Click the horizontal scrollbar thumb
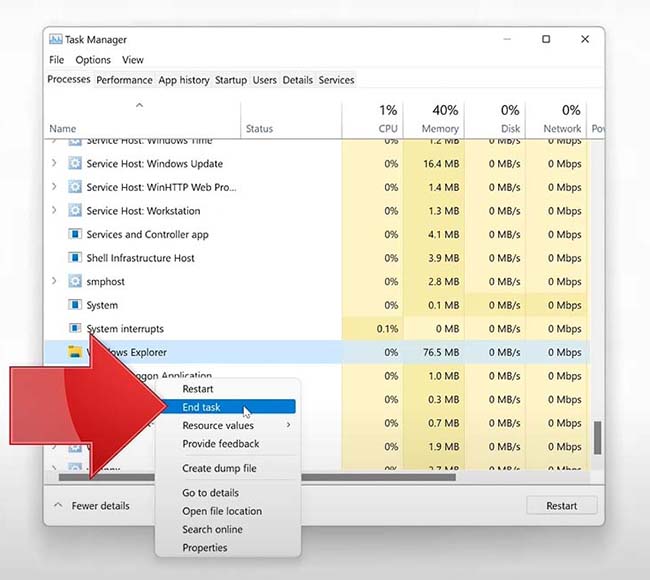 point(257,477)
